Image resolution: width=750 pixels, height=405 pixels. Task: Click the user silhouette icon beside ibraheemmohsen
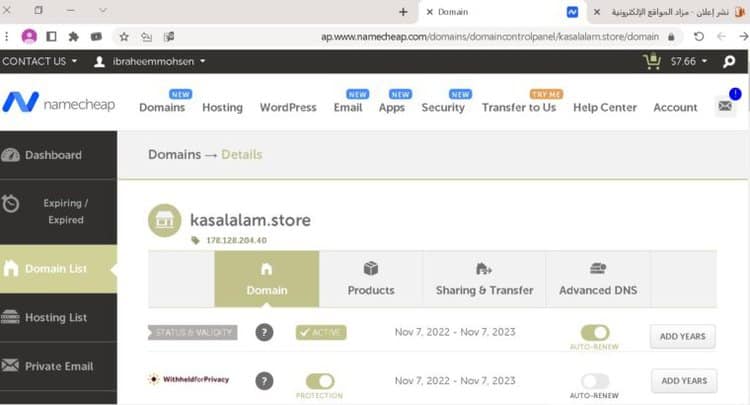pos(99,61)
